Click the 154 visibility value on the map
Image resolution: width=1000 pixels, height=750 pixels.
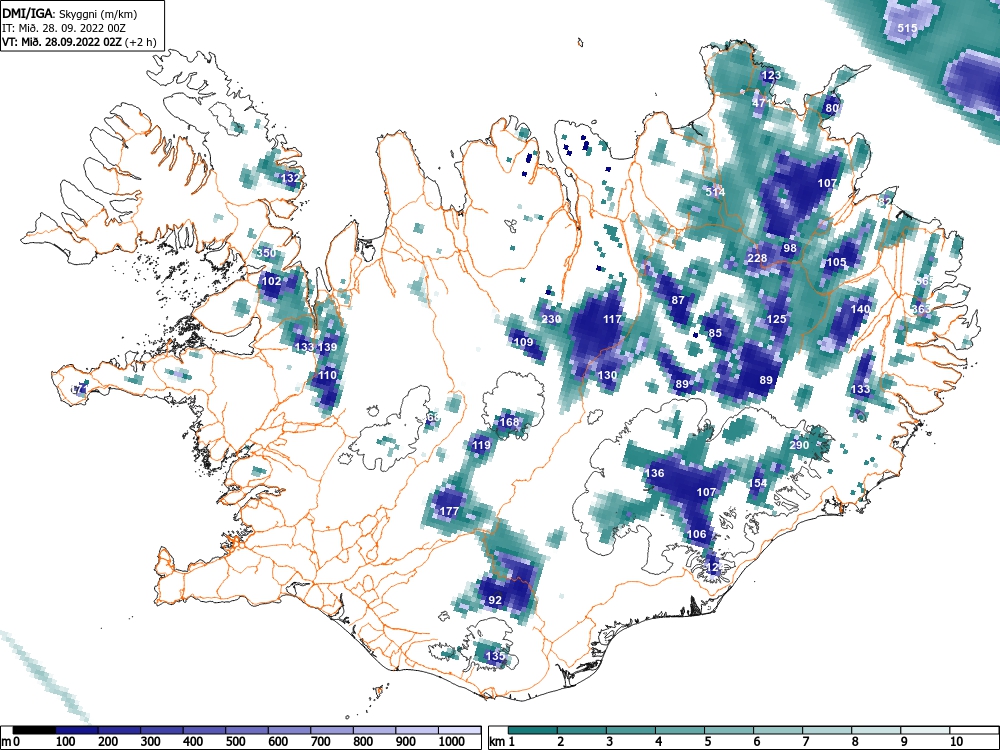coord(757,483)
